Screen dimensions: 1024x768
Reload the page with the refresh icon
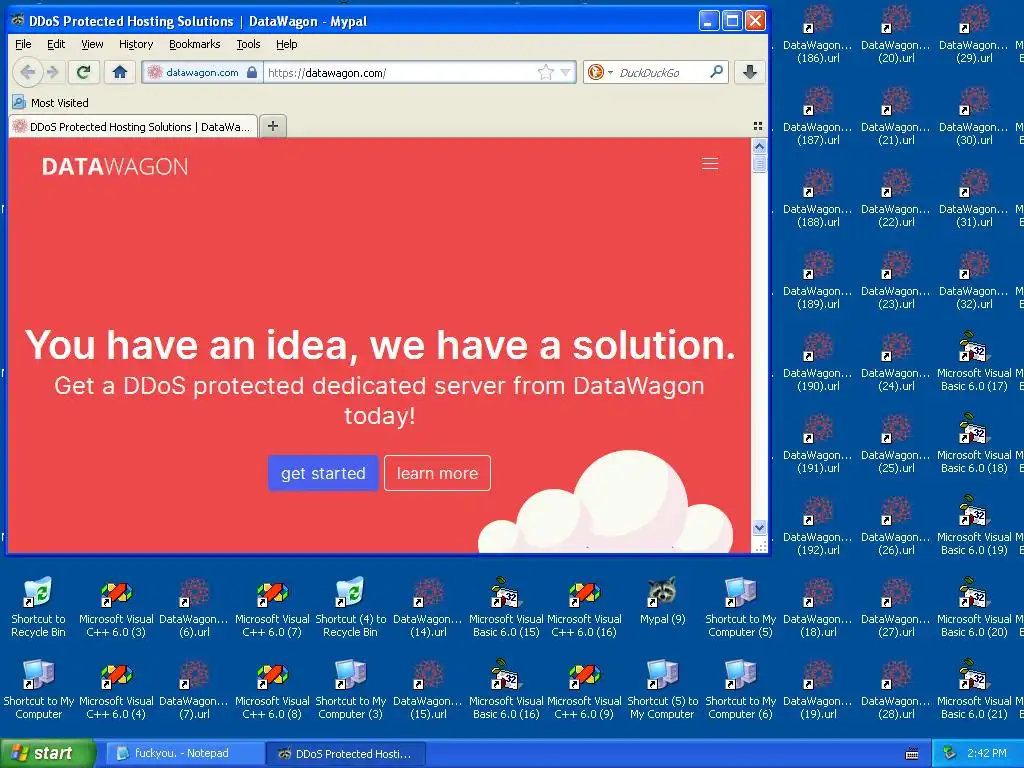click(84, 72)
